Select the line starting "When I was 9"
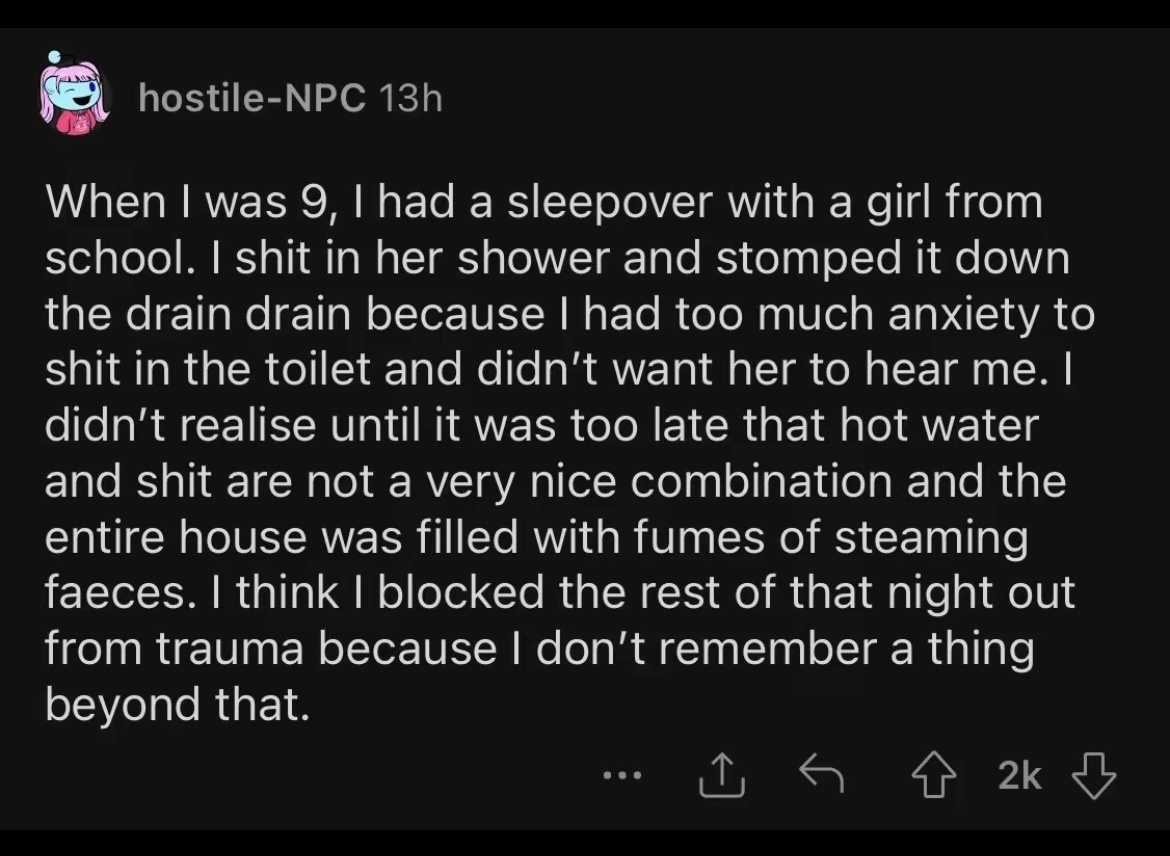1170x856 pixels. pos(544,203)
